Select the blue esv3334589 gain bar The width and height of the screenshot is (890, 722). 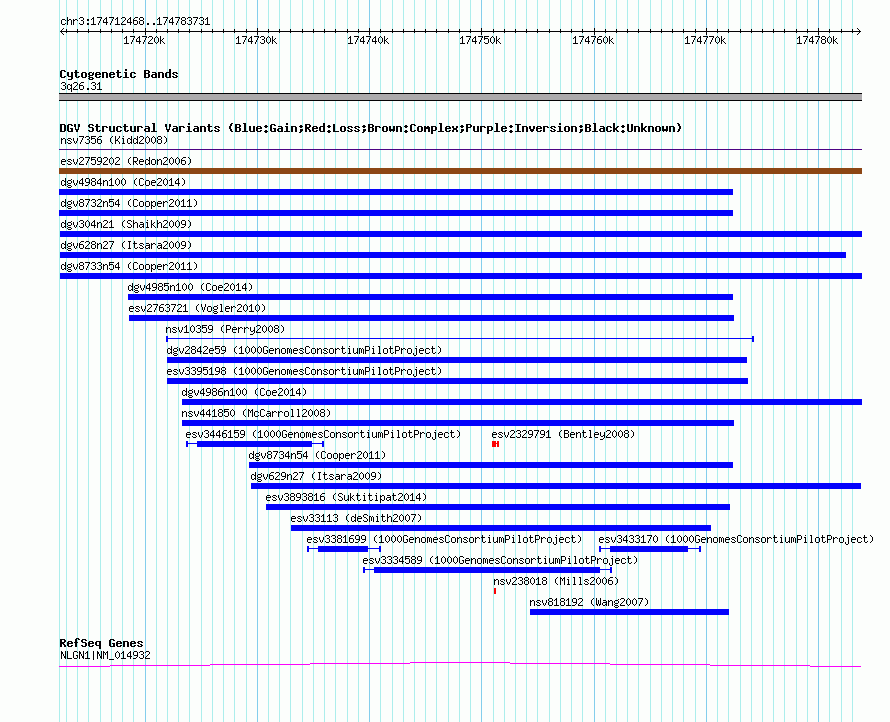click(x=487, y=570)
